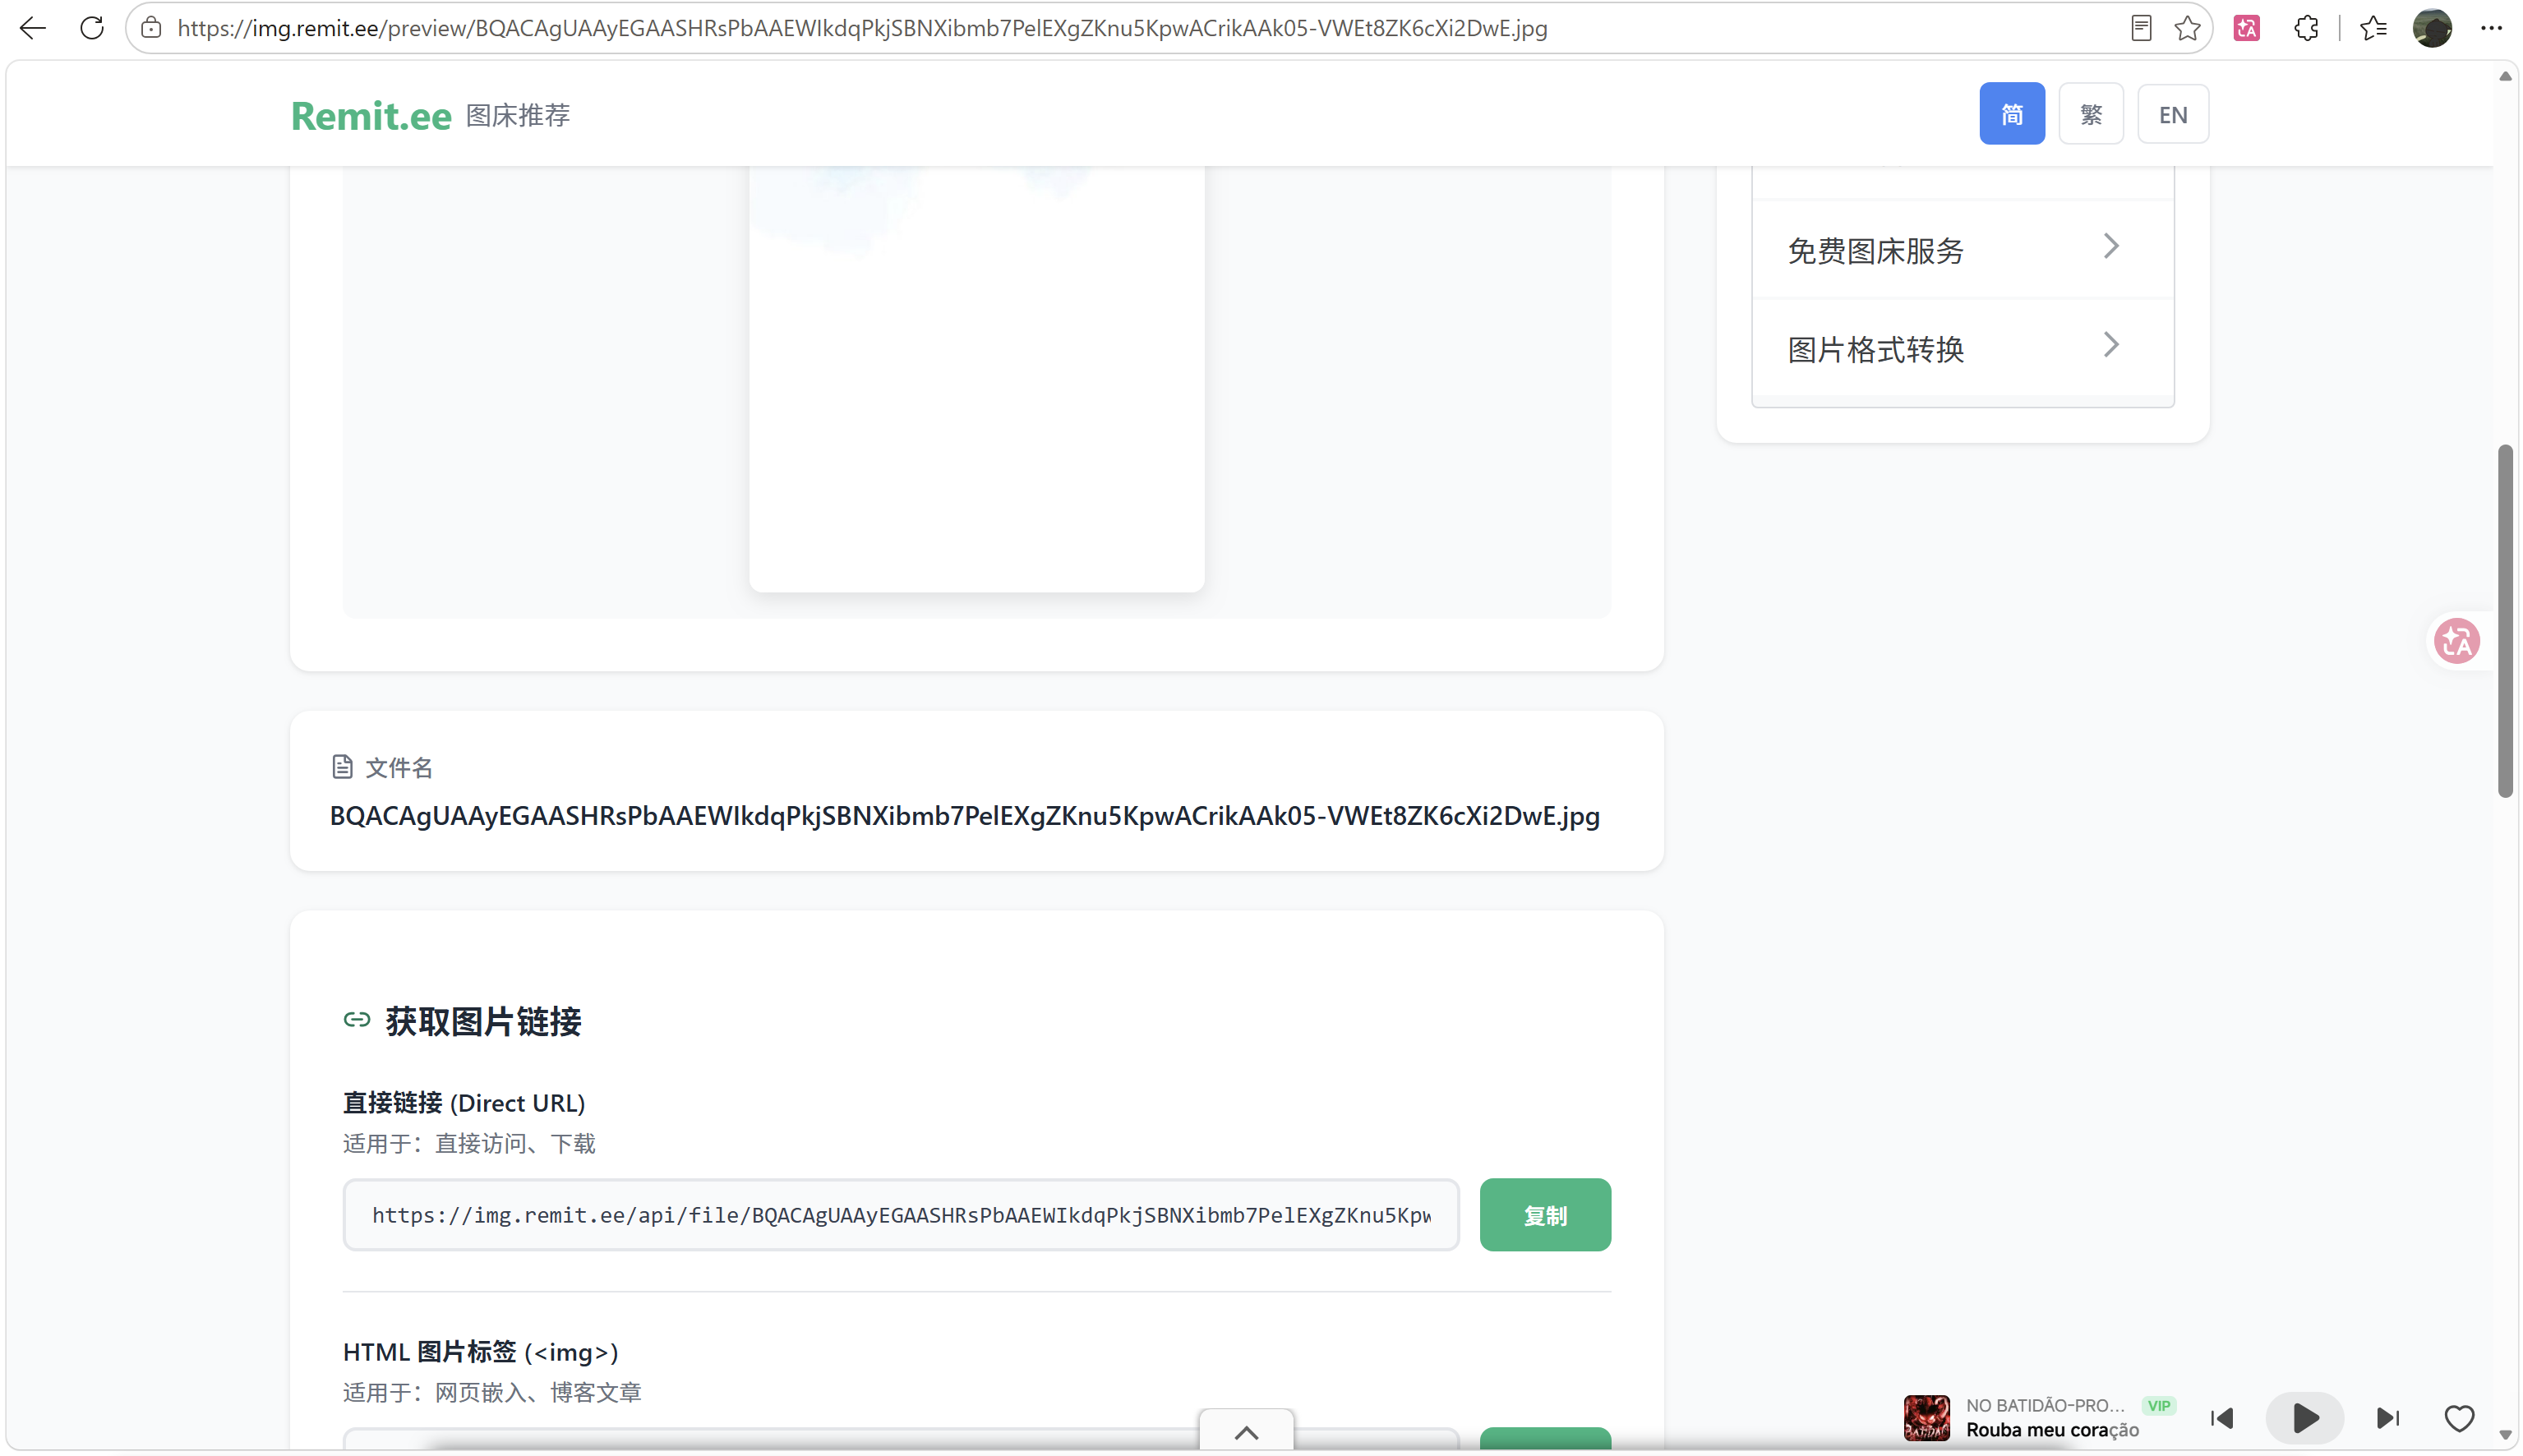
Task: Add this page to favorites star
Action: (2187, 28)
